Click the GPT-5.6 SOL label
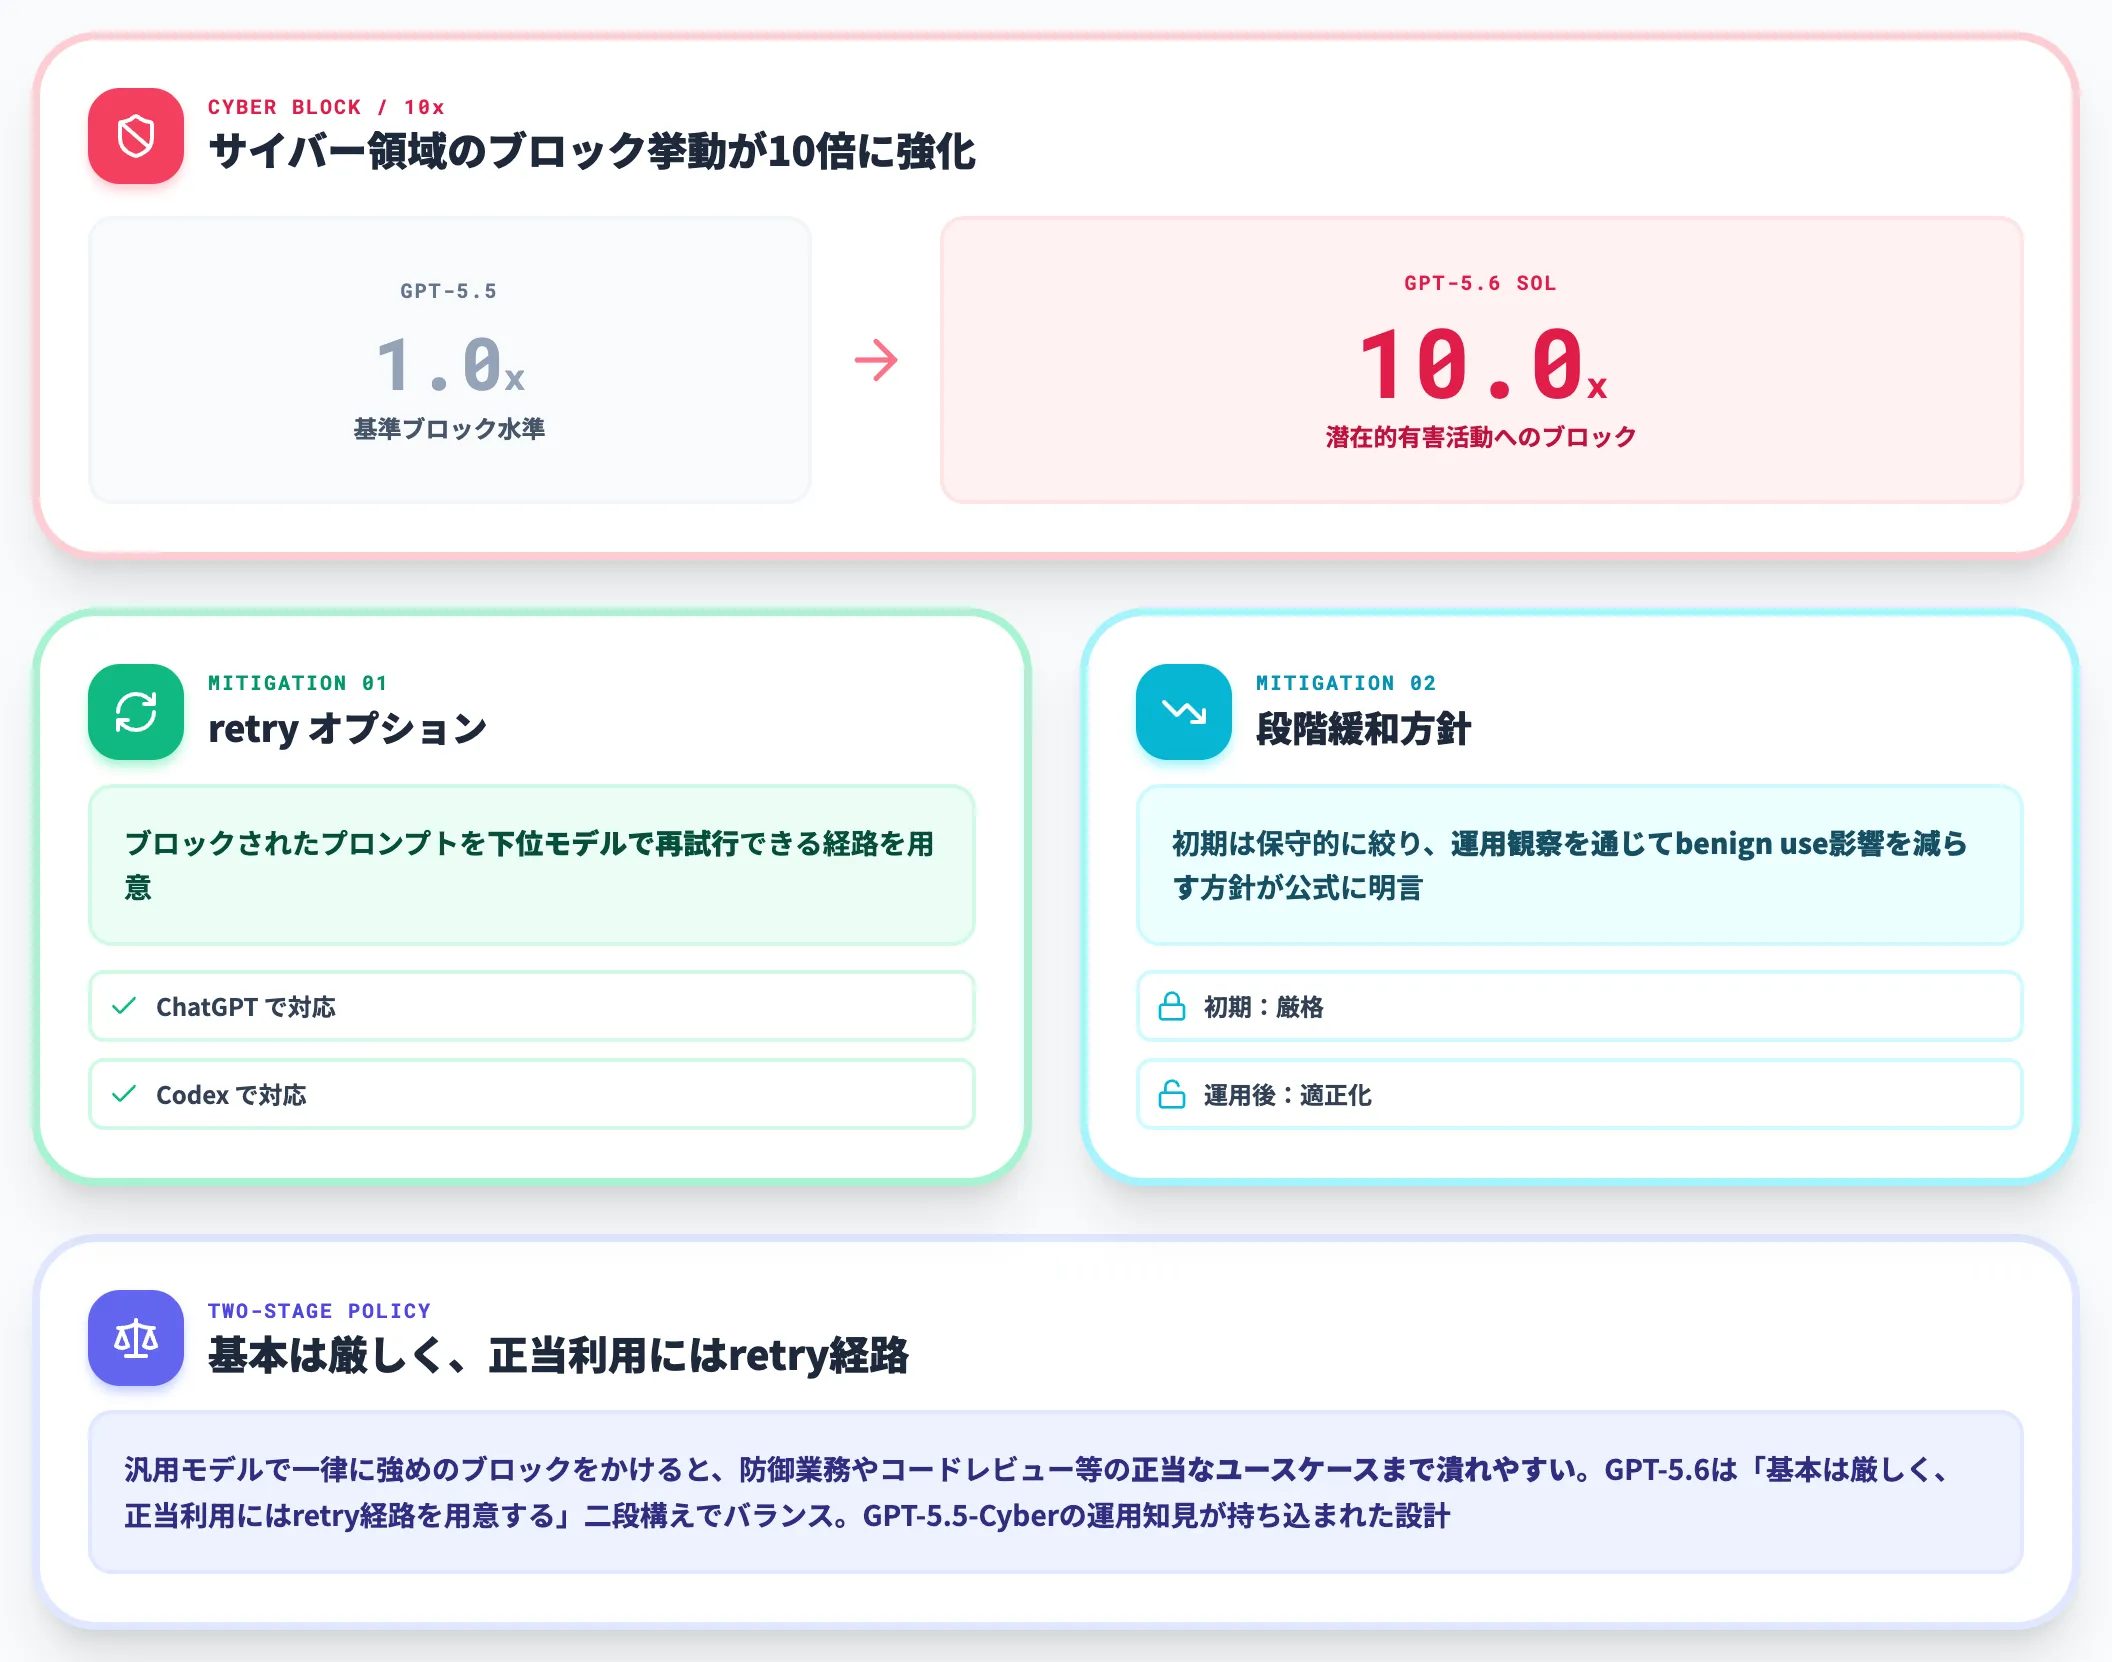 [1481, 283]
